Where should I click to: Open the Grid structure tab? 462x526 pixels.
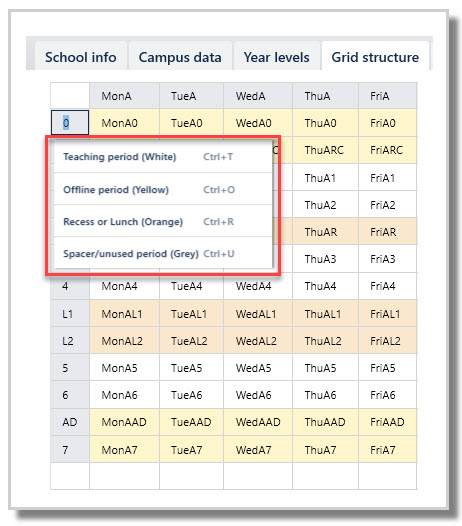click(375, 57)
